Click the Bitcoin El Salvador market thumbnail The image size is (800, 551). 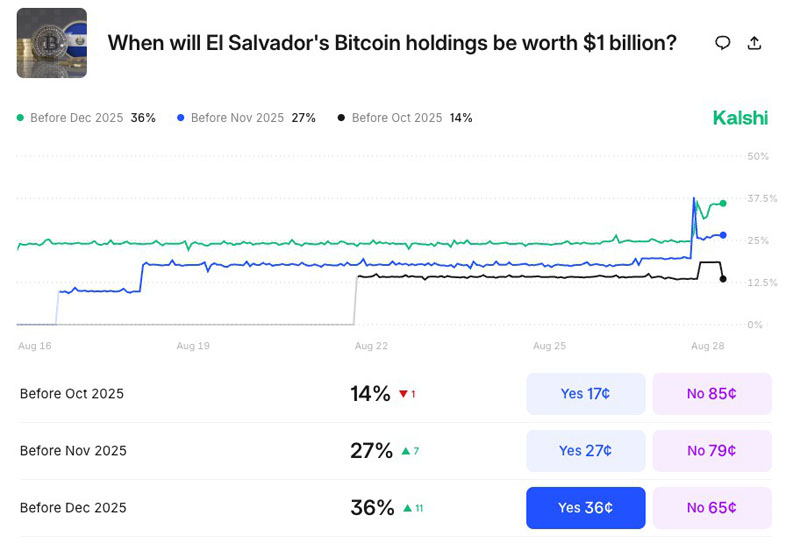pos(51,43)
